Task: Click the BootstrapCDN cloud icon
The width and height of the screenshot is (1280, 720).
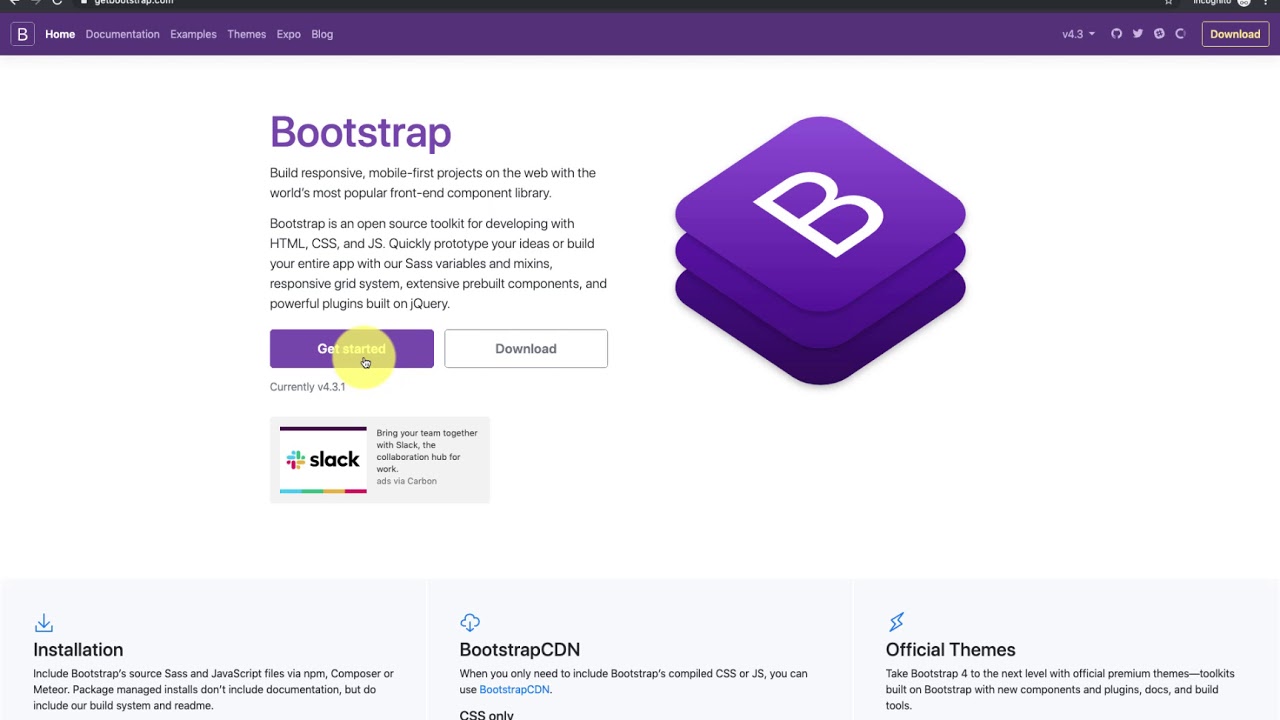Action: (x=470, y=623)
